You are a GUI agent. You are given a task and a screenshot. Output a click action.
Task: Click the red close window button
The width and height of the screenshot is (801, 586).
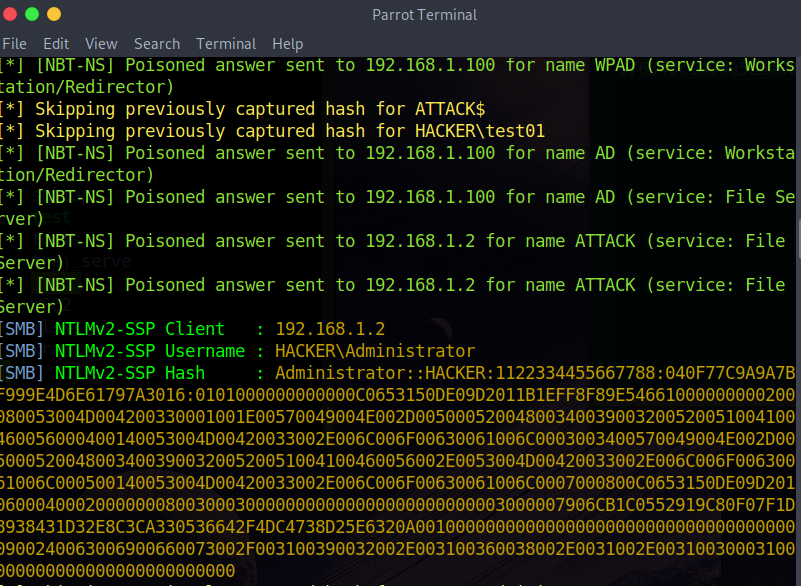click(x=11, y=15)
